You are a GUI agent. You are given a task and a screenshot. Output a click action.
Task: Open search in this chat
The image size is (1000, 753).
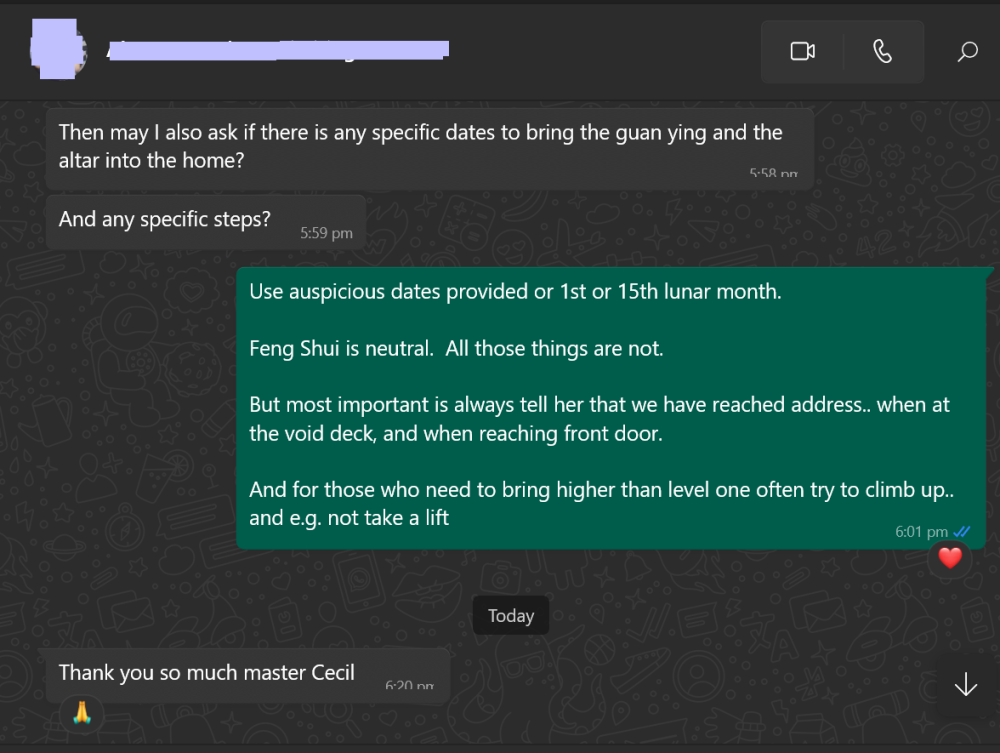[x=967, y=51]
